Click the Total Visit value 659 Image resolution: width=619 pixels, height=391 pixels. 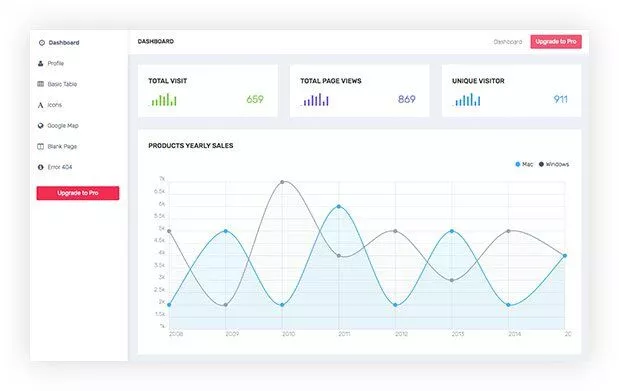pyautogui.click(x=255, y=99)
